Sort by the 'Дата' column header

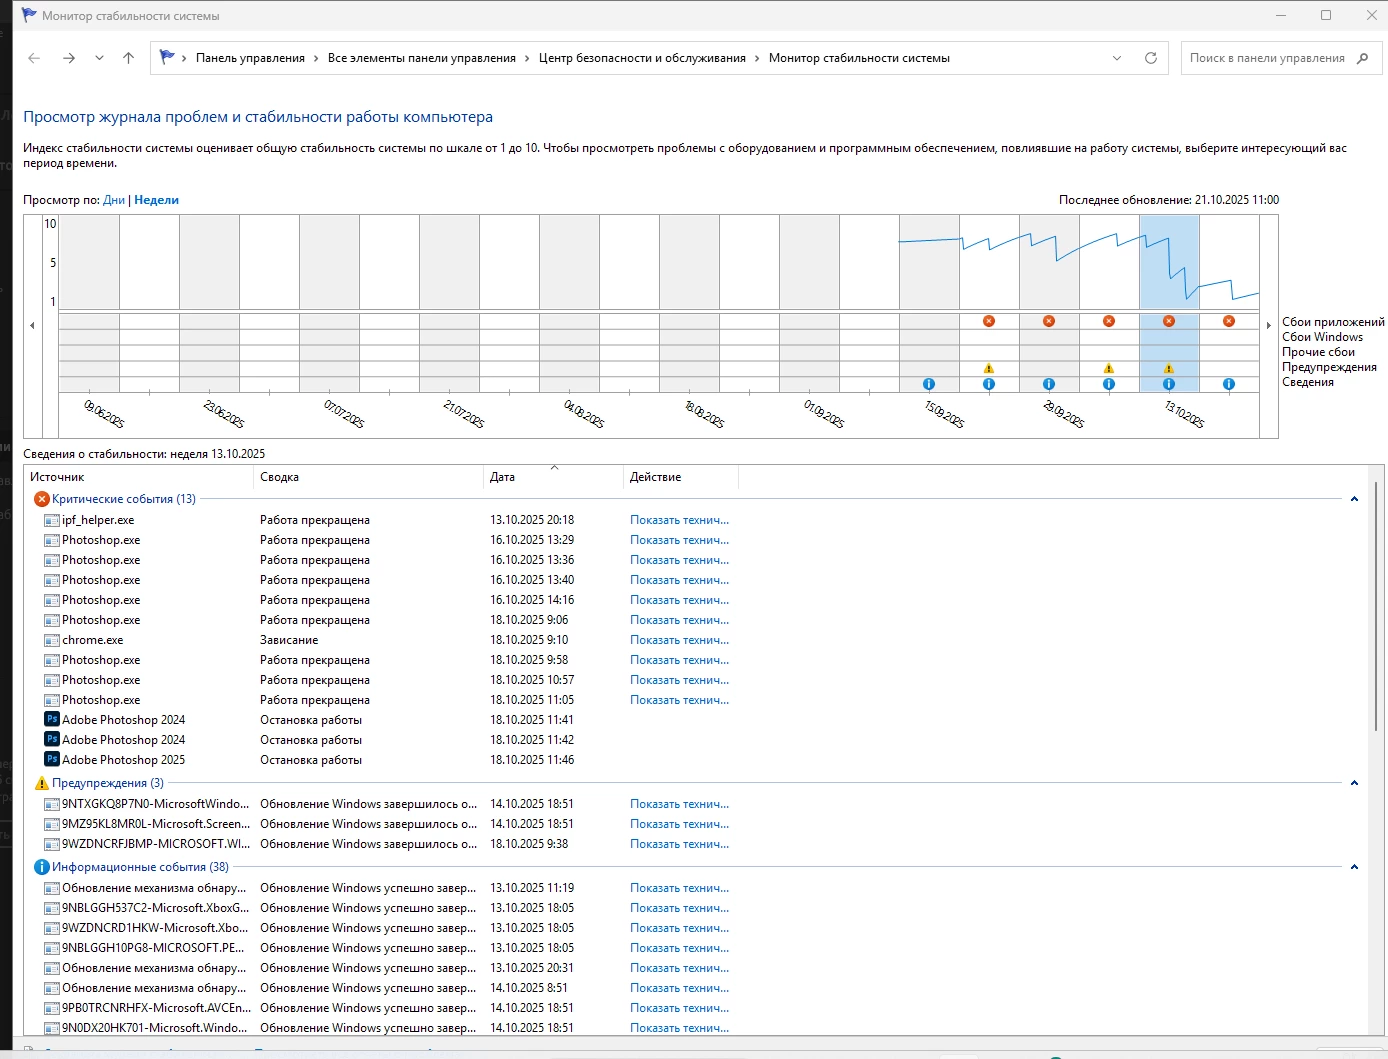pos(553,477)
